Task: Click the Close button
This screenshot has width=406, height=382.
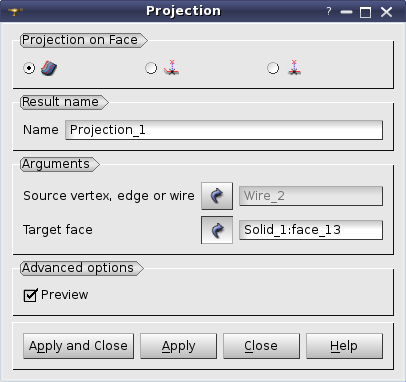Action: coord(261,346)
